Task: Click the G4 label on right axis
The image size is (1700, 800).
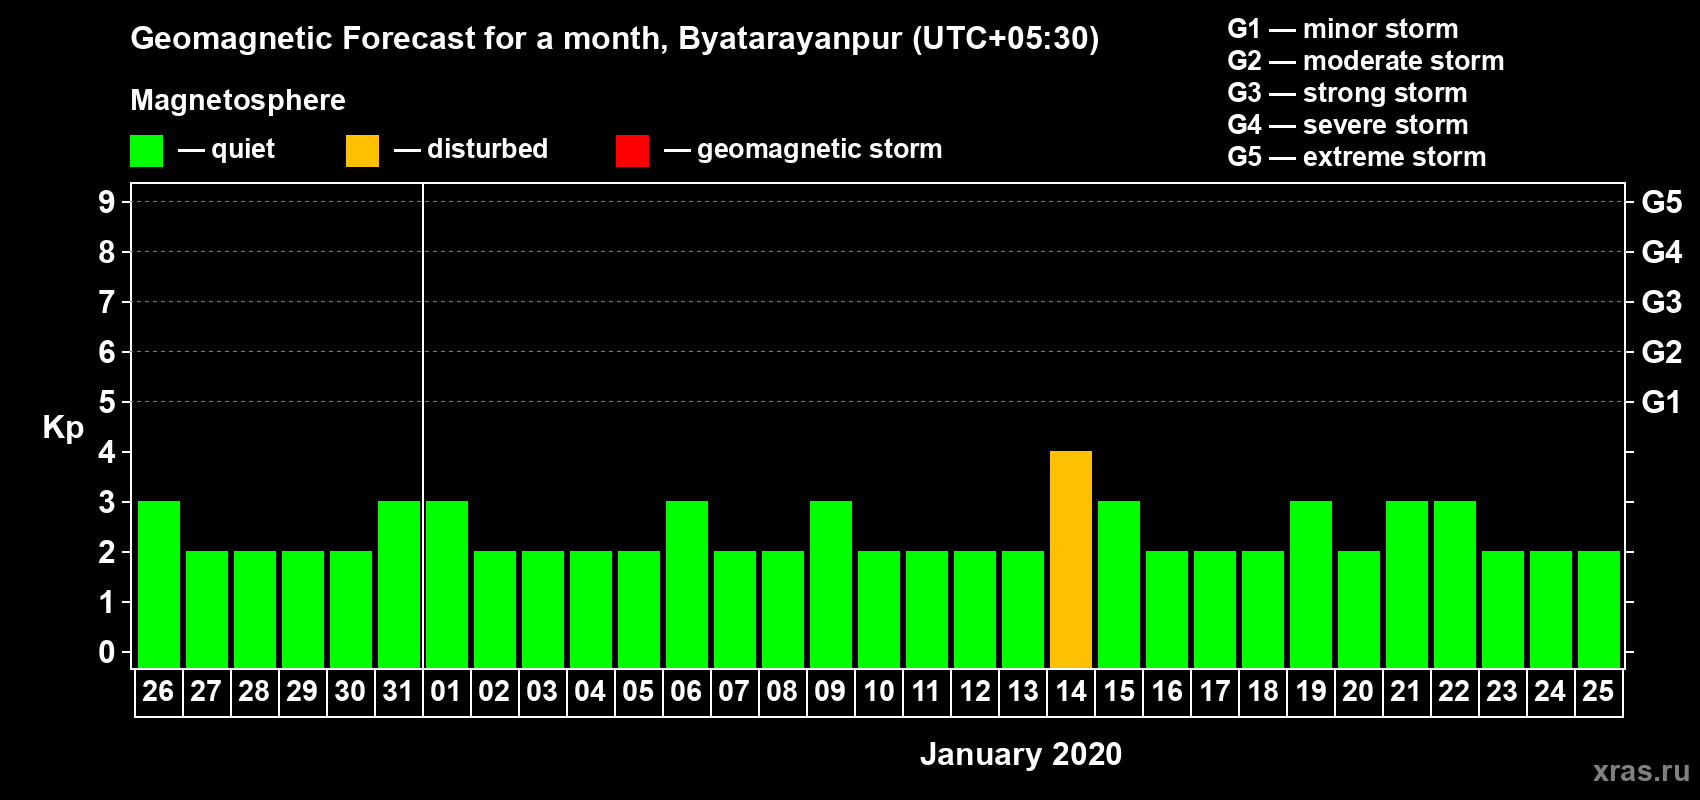Action: click(x=1662, y=252)
